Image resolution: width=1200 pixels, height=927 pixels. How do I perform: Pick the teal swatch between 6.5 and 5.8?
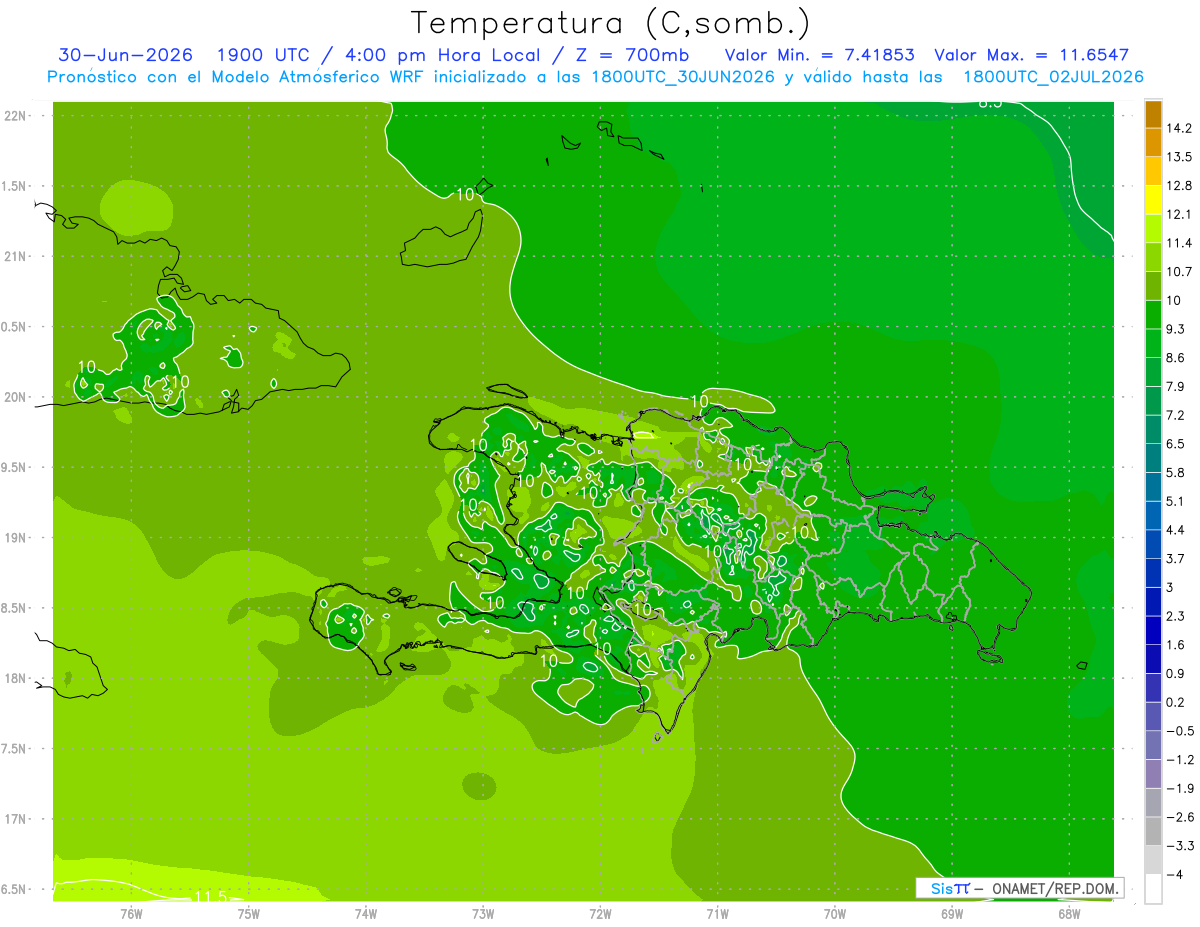tap(1152, 458)
